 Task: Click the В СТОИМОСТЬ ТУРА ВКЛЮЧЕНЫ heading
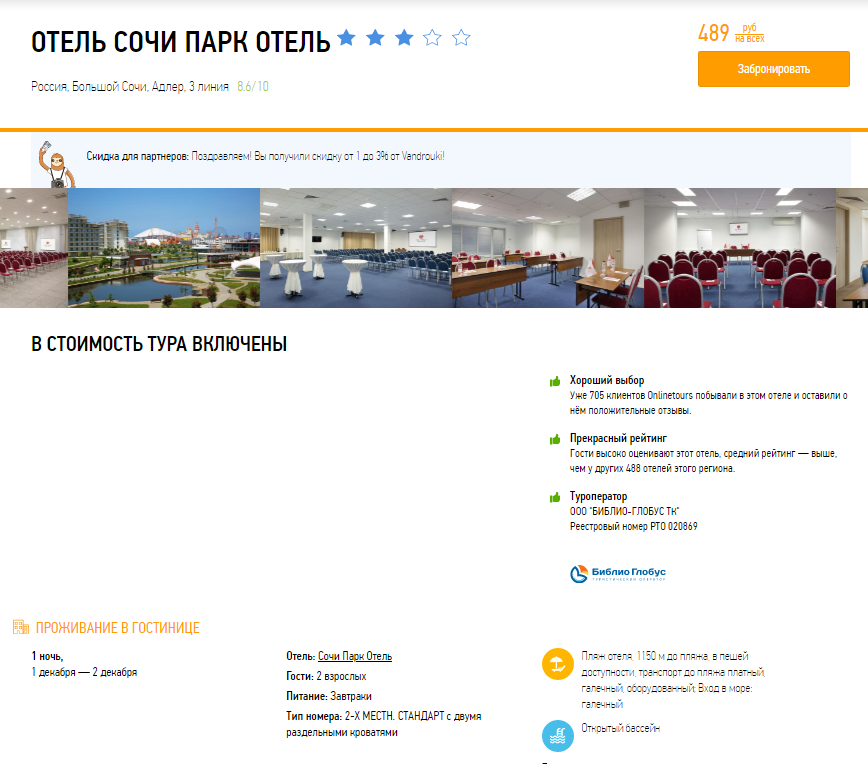(159, 344)
